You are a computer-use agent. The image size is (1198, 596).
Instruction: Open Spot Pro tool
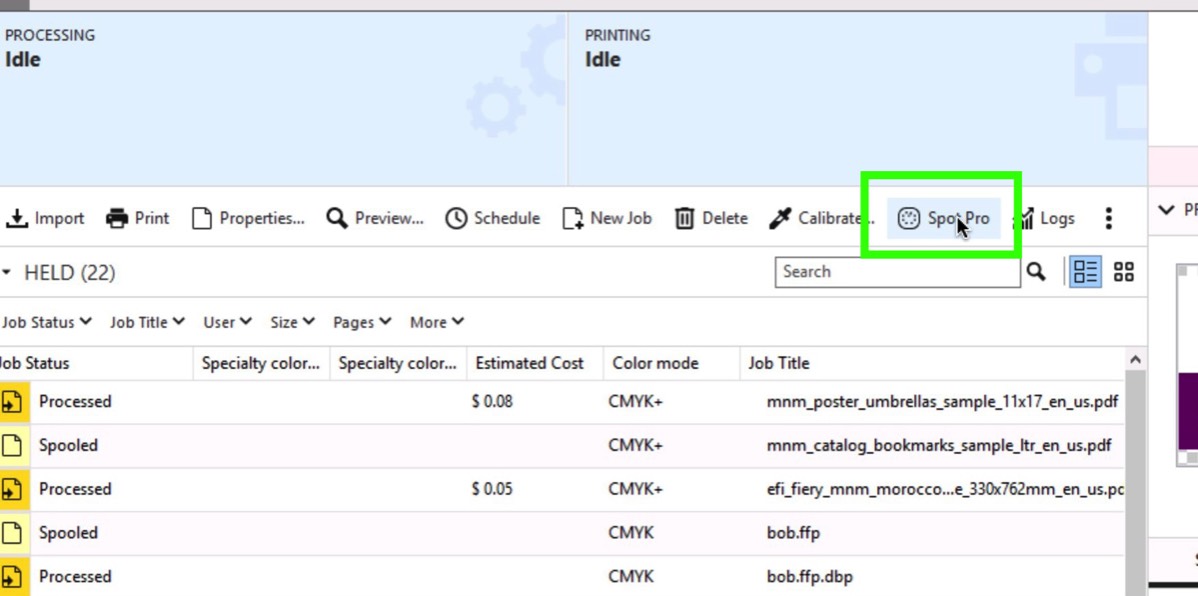(x=943, y=218)
